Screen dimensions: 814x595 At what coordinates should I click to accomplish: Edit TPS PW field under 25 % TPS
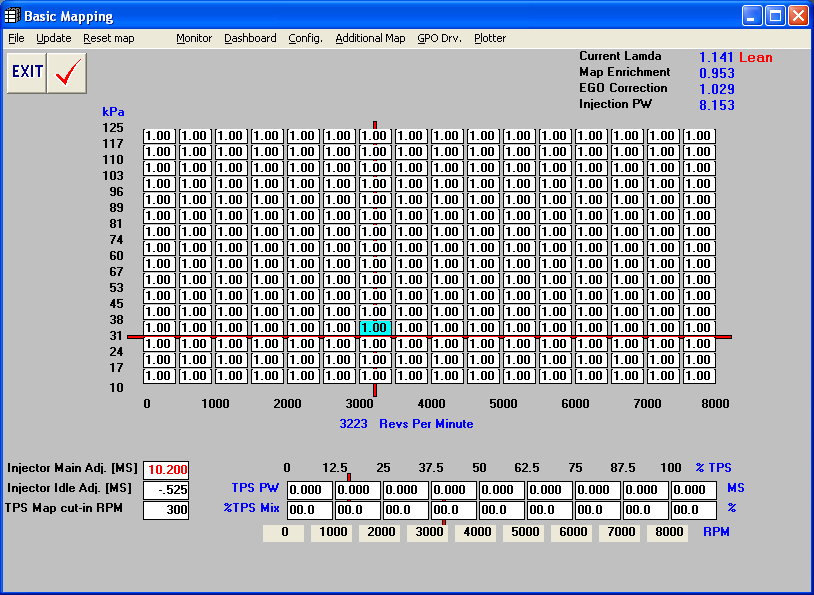click(406, 490)
